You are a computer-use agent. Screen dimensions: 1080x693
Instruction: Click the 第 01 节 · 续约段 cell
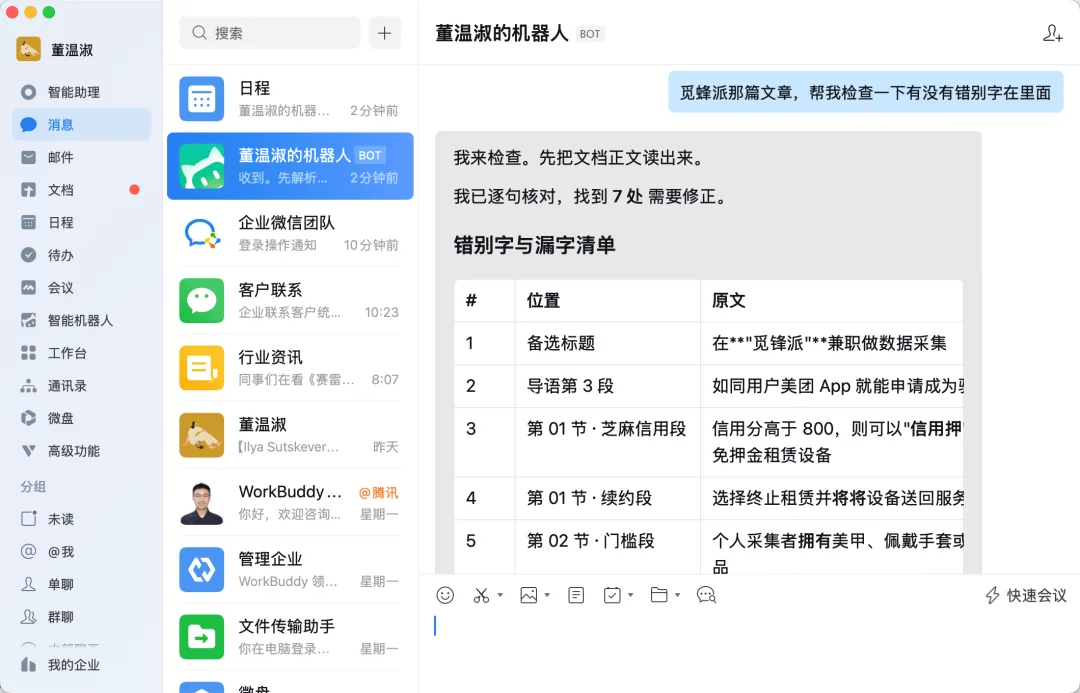click(x=608, y=498)
